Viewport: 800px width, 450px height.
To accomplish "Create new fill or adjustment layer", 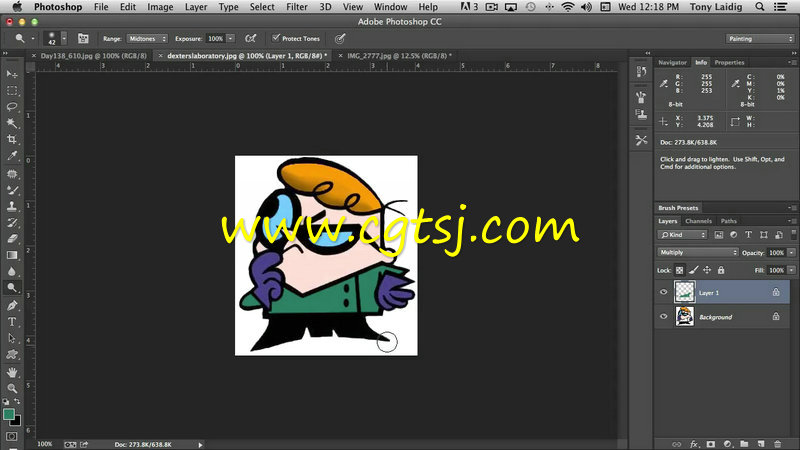I will tap(728, 444).
